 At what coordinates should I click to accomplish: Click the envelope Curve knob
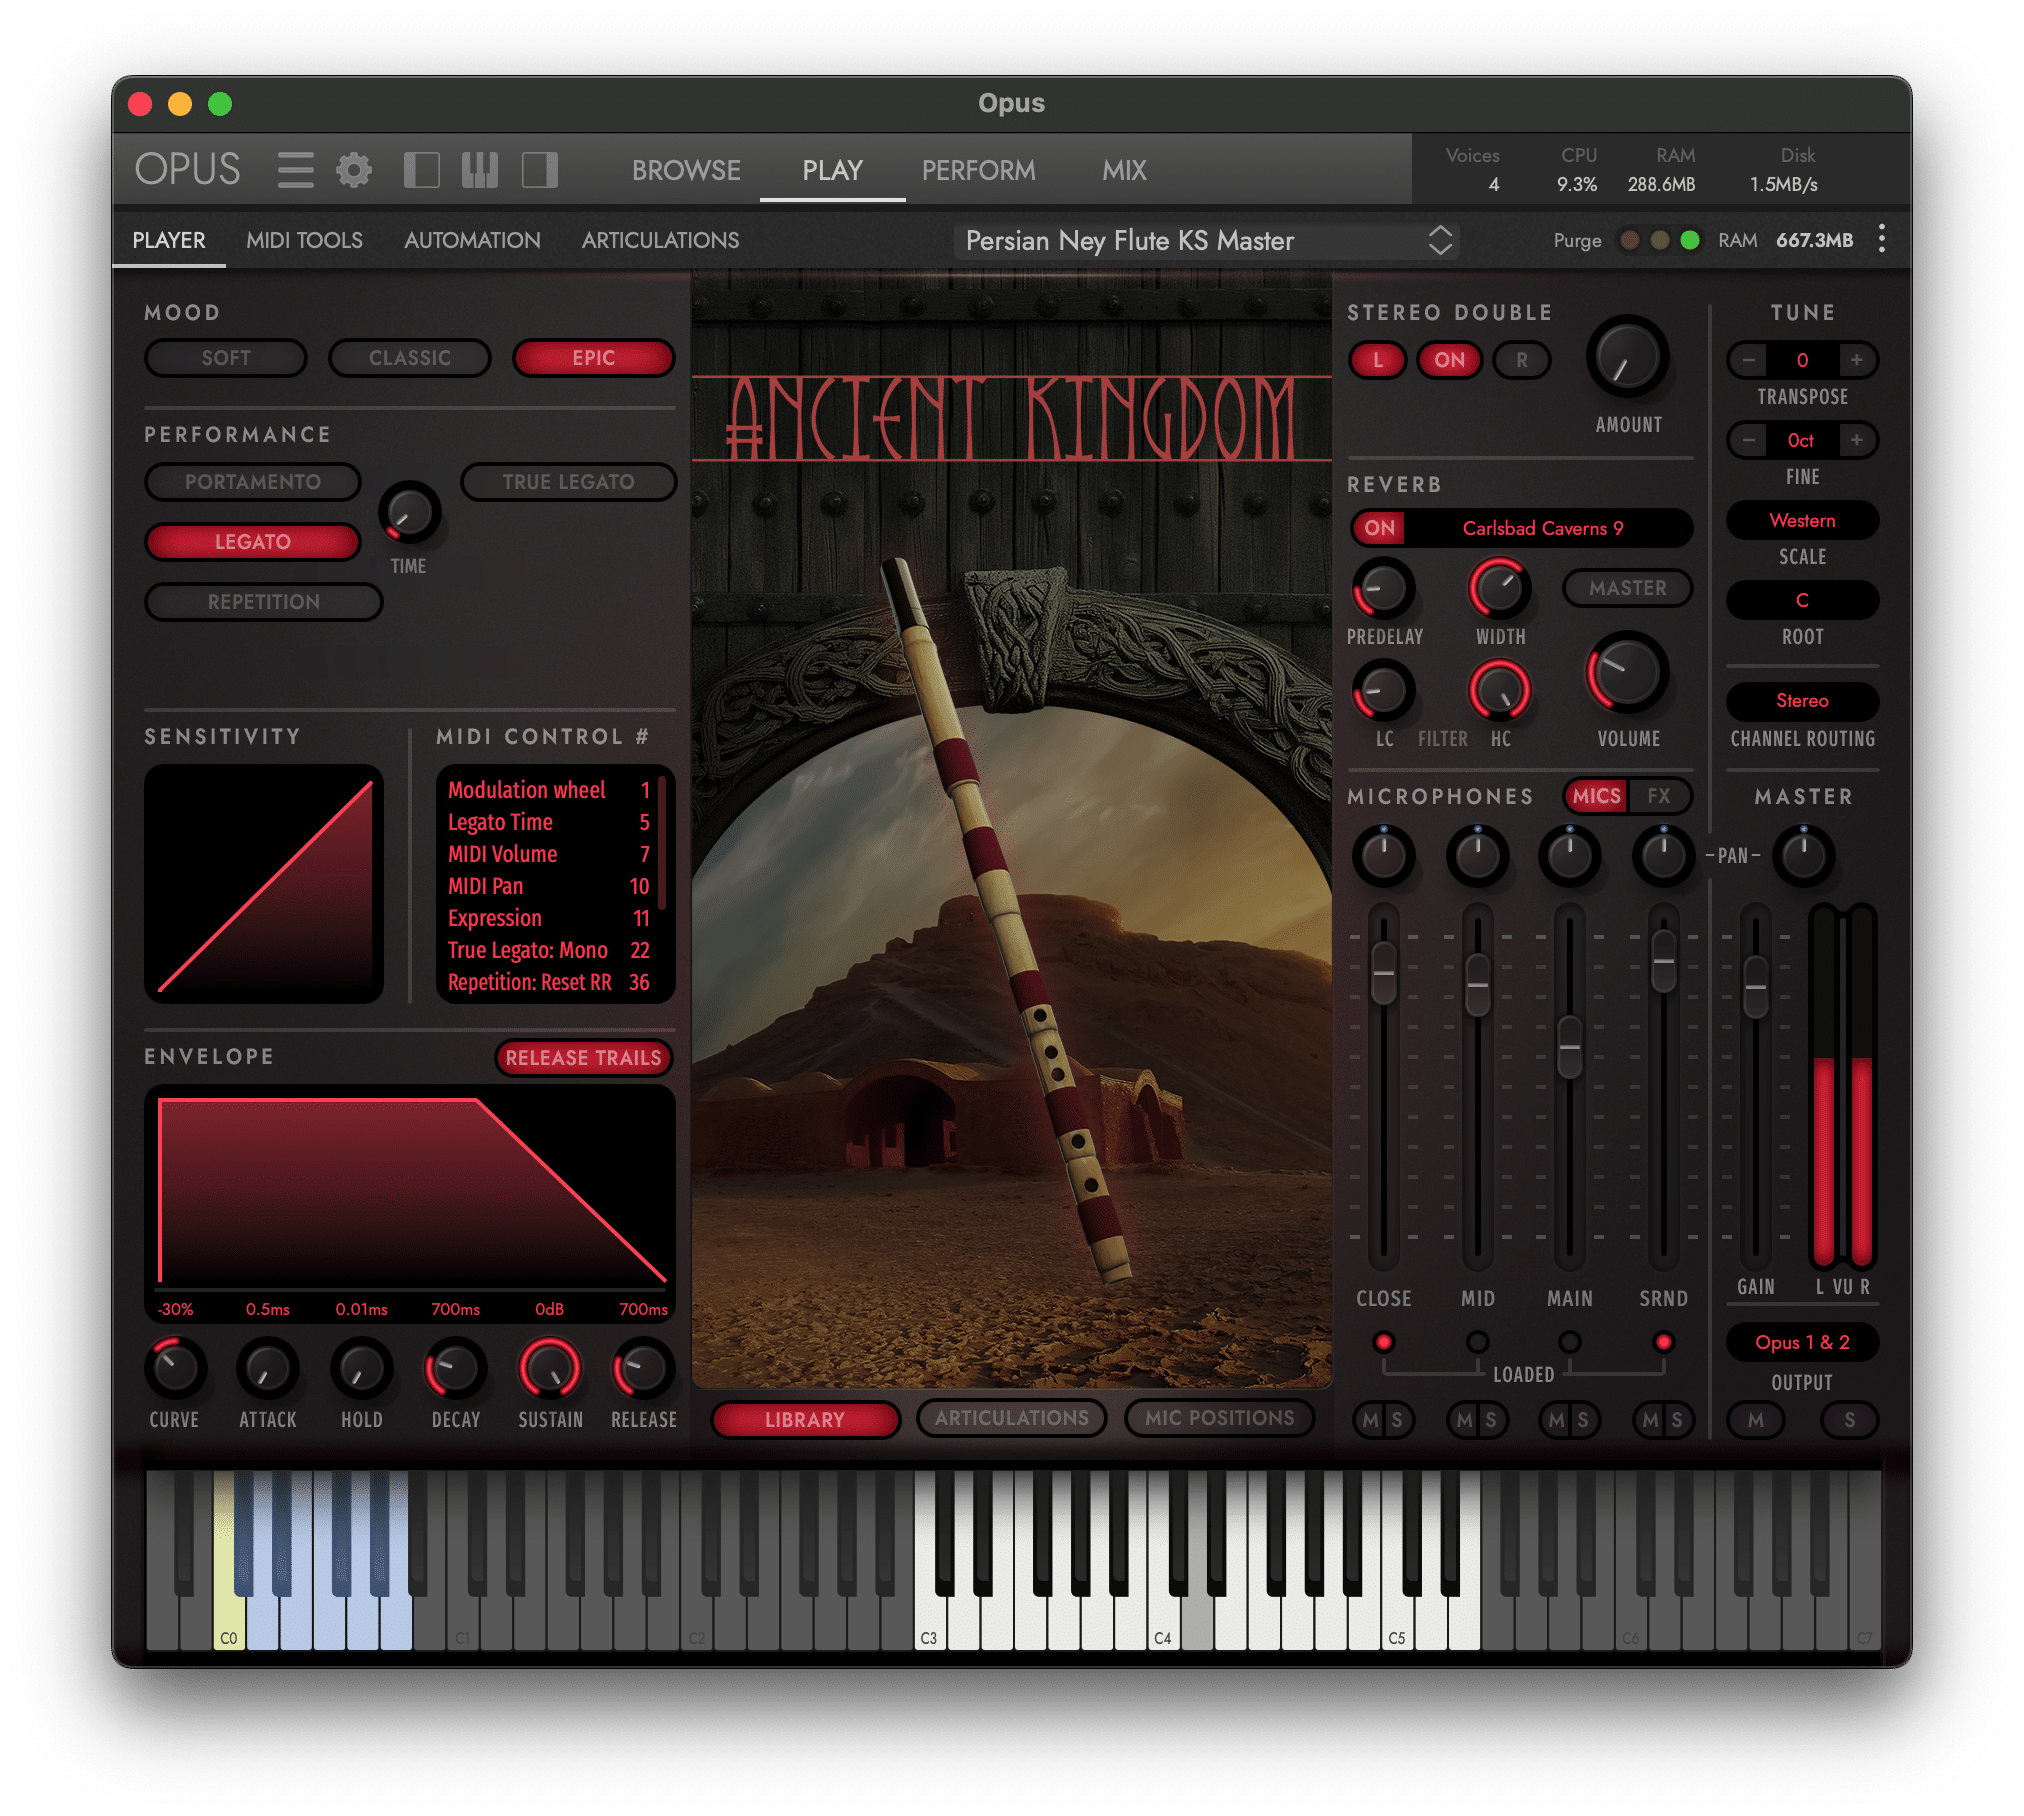[x=175, y=1367]
